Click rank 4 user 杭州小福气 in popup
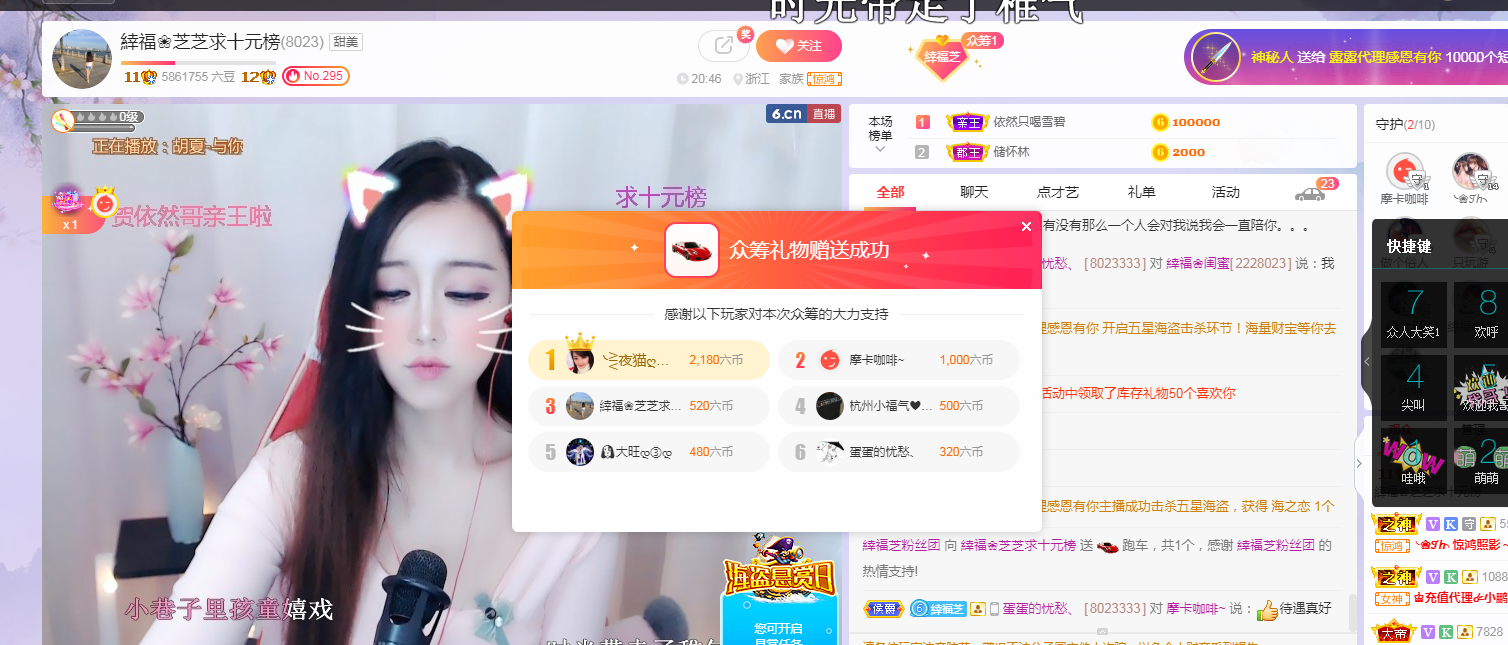 click(899, 406)
